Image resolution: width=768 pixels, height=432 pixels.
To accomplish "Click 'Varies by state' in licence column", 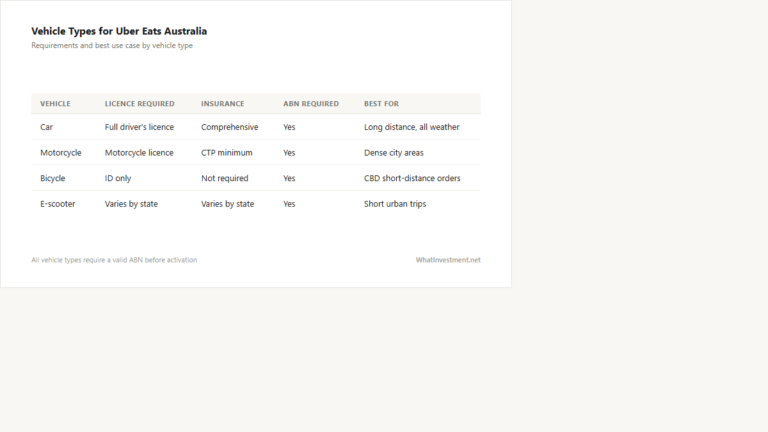I will pos(131,204).
